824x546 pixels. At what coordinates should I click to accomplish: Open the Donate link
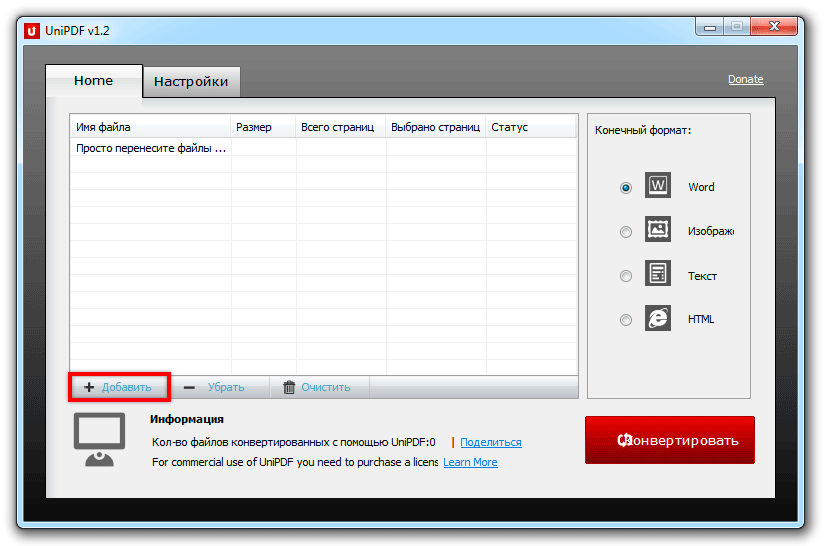[745, 79]
